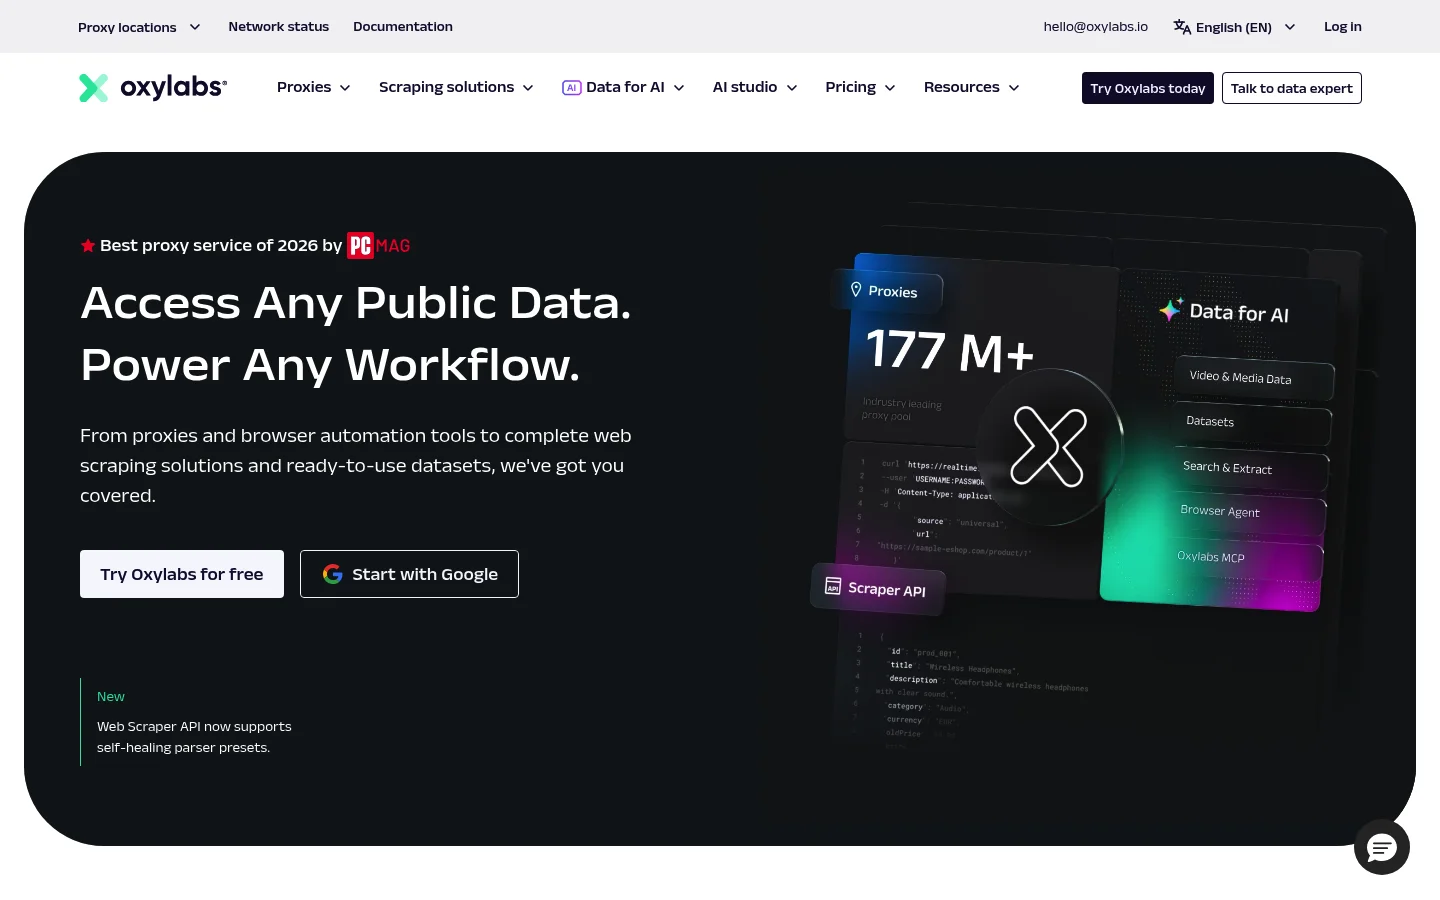
Task: Expand the Resources menu chevron
Action: pos(1014,88)
